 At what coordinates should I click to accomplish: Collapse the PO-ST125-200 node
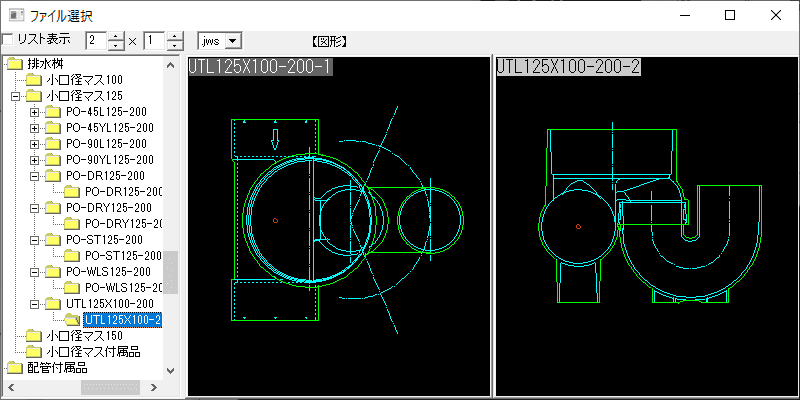click(34, 240)
